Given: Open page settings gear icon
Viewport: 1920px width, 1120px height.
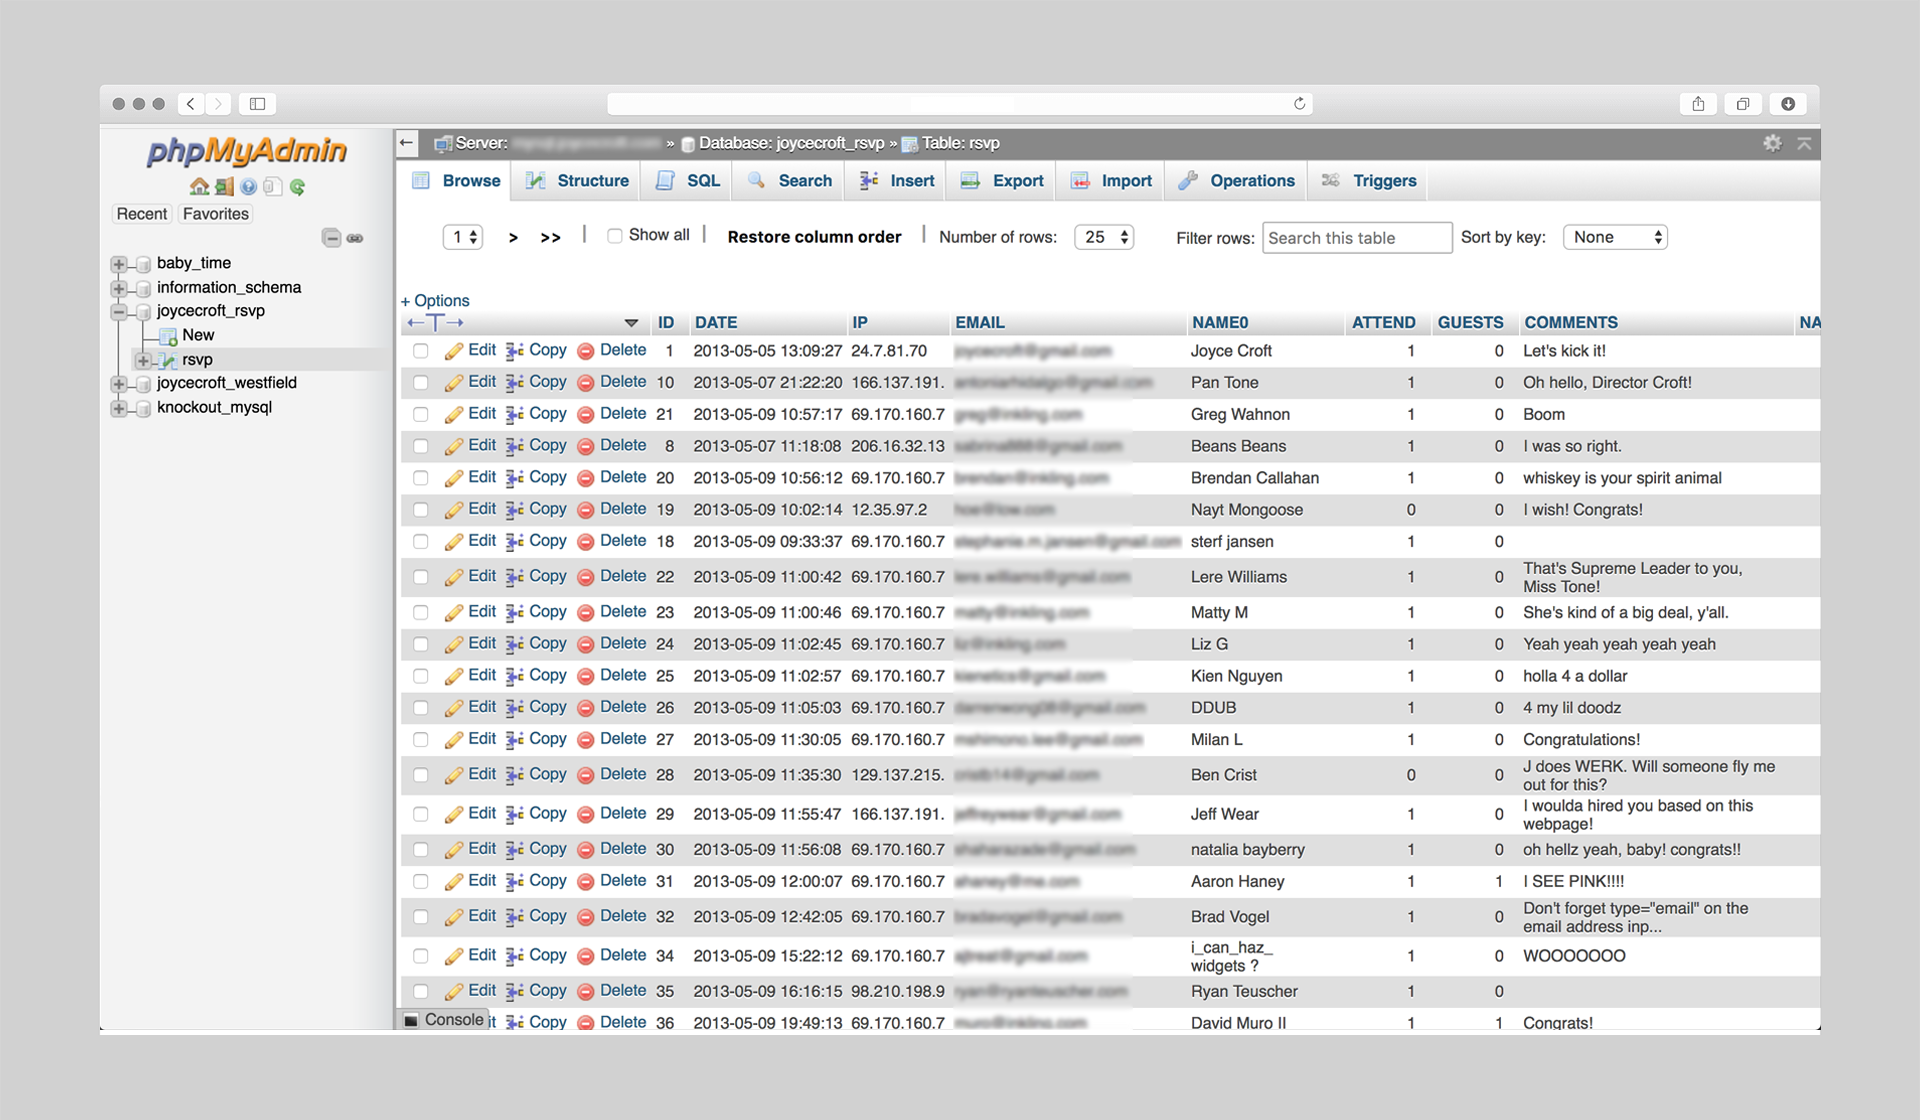Looking at the screenshot, I should pyautogui.click(x=1772, y=143).
